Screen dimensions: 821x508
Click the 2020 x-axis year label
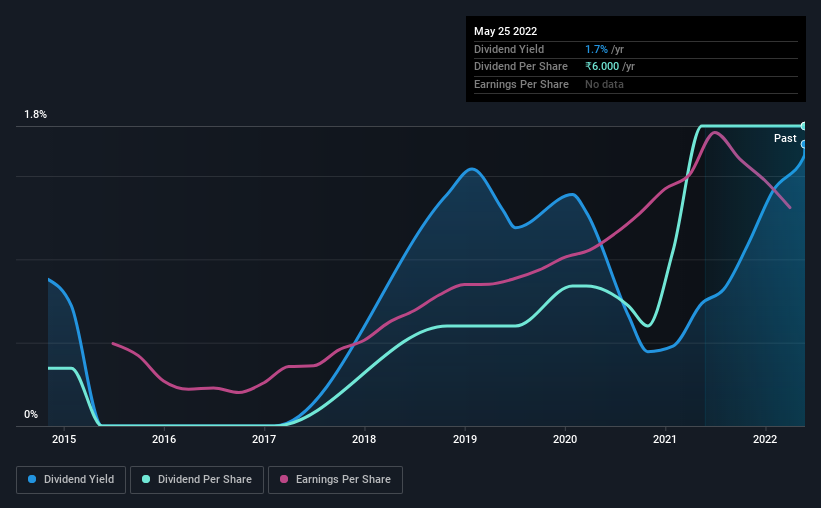coord(565,439)
